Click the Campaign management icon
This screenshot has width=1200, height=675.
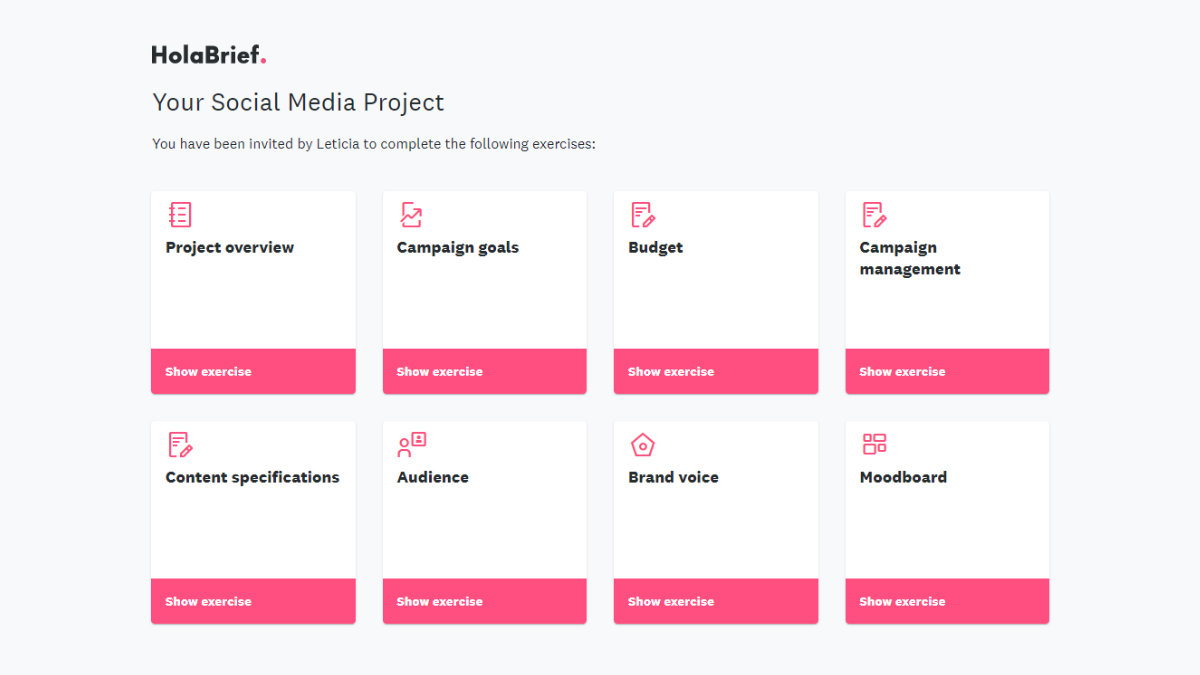(x=873, y=213)
